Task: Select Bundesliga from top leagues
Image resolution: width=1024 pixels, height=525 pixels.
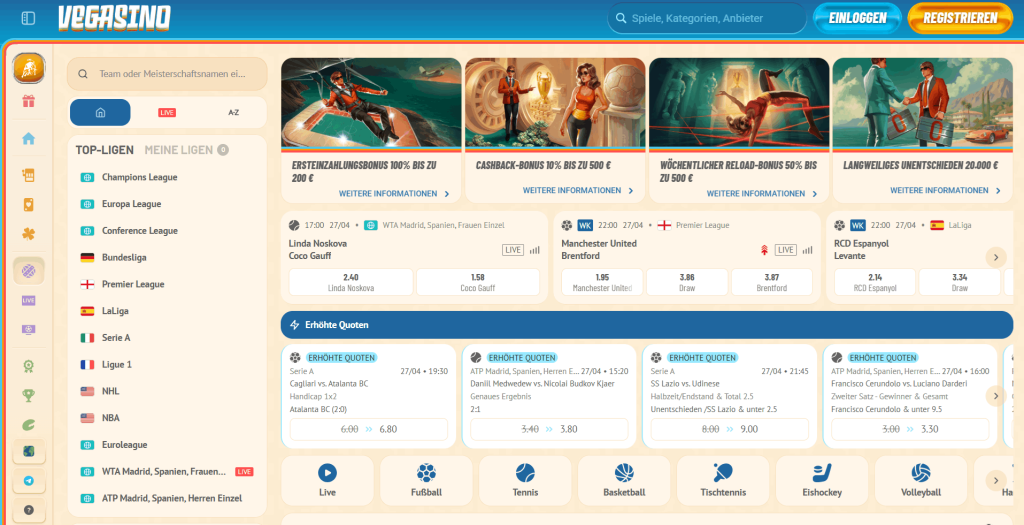Action: (x=124, y=257)
